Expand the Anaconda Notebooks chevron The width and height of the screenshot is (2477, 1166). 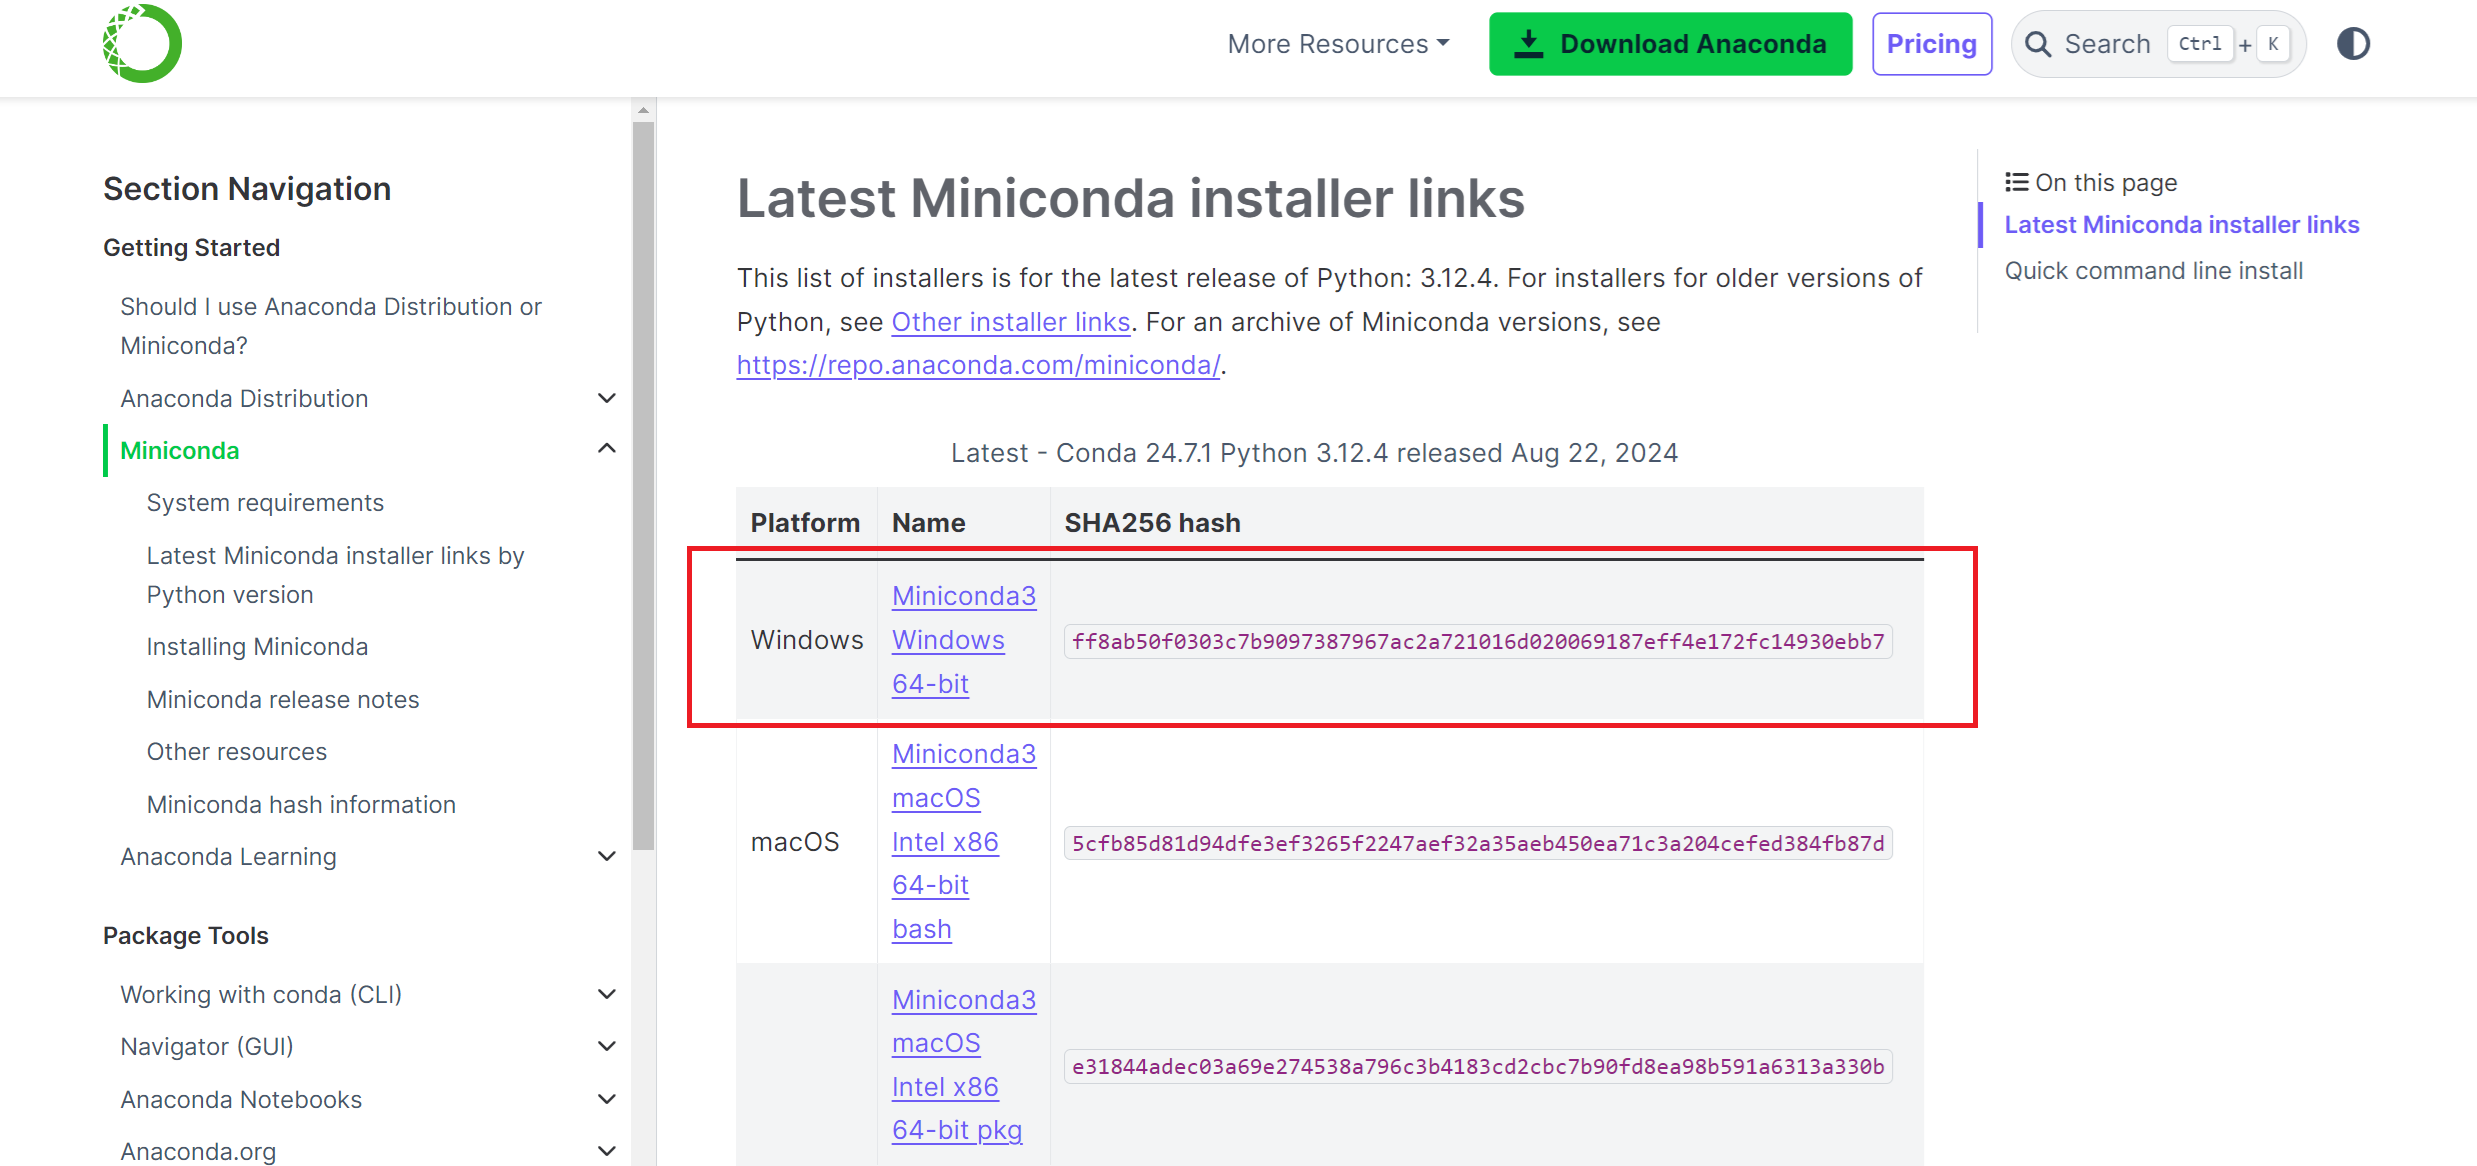[606, 1099]
